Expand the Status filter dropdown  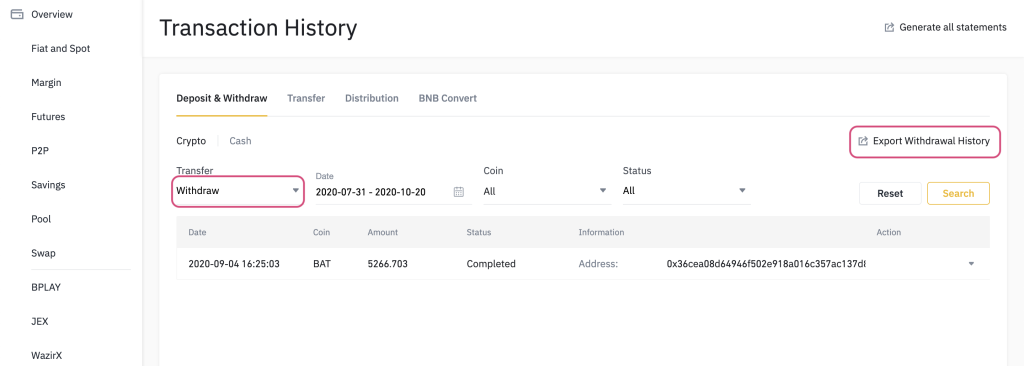pos(686,191)
